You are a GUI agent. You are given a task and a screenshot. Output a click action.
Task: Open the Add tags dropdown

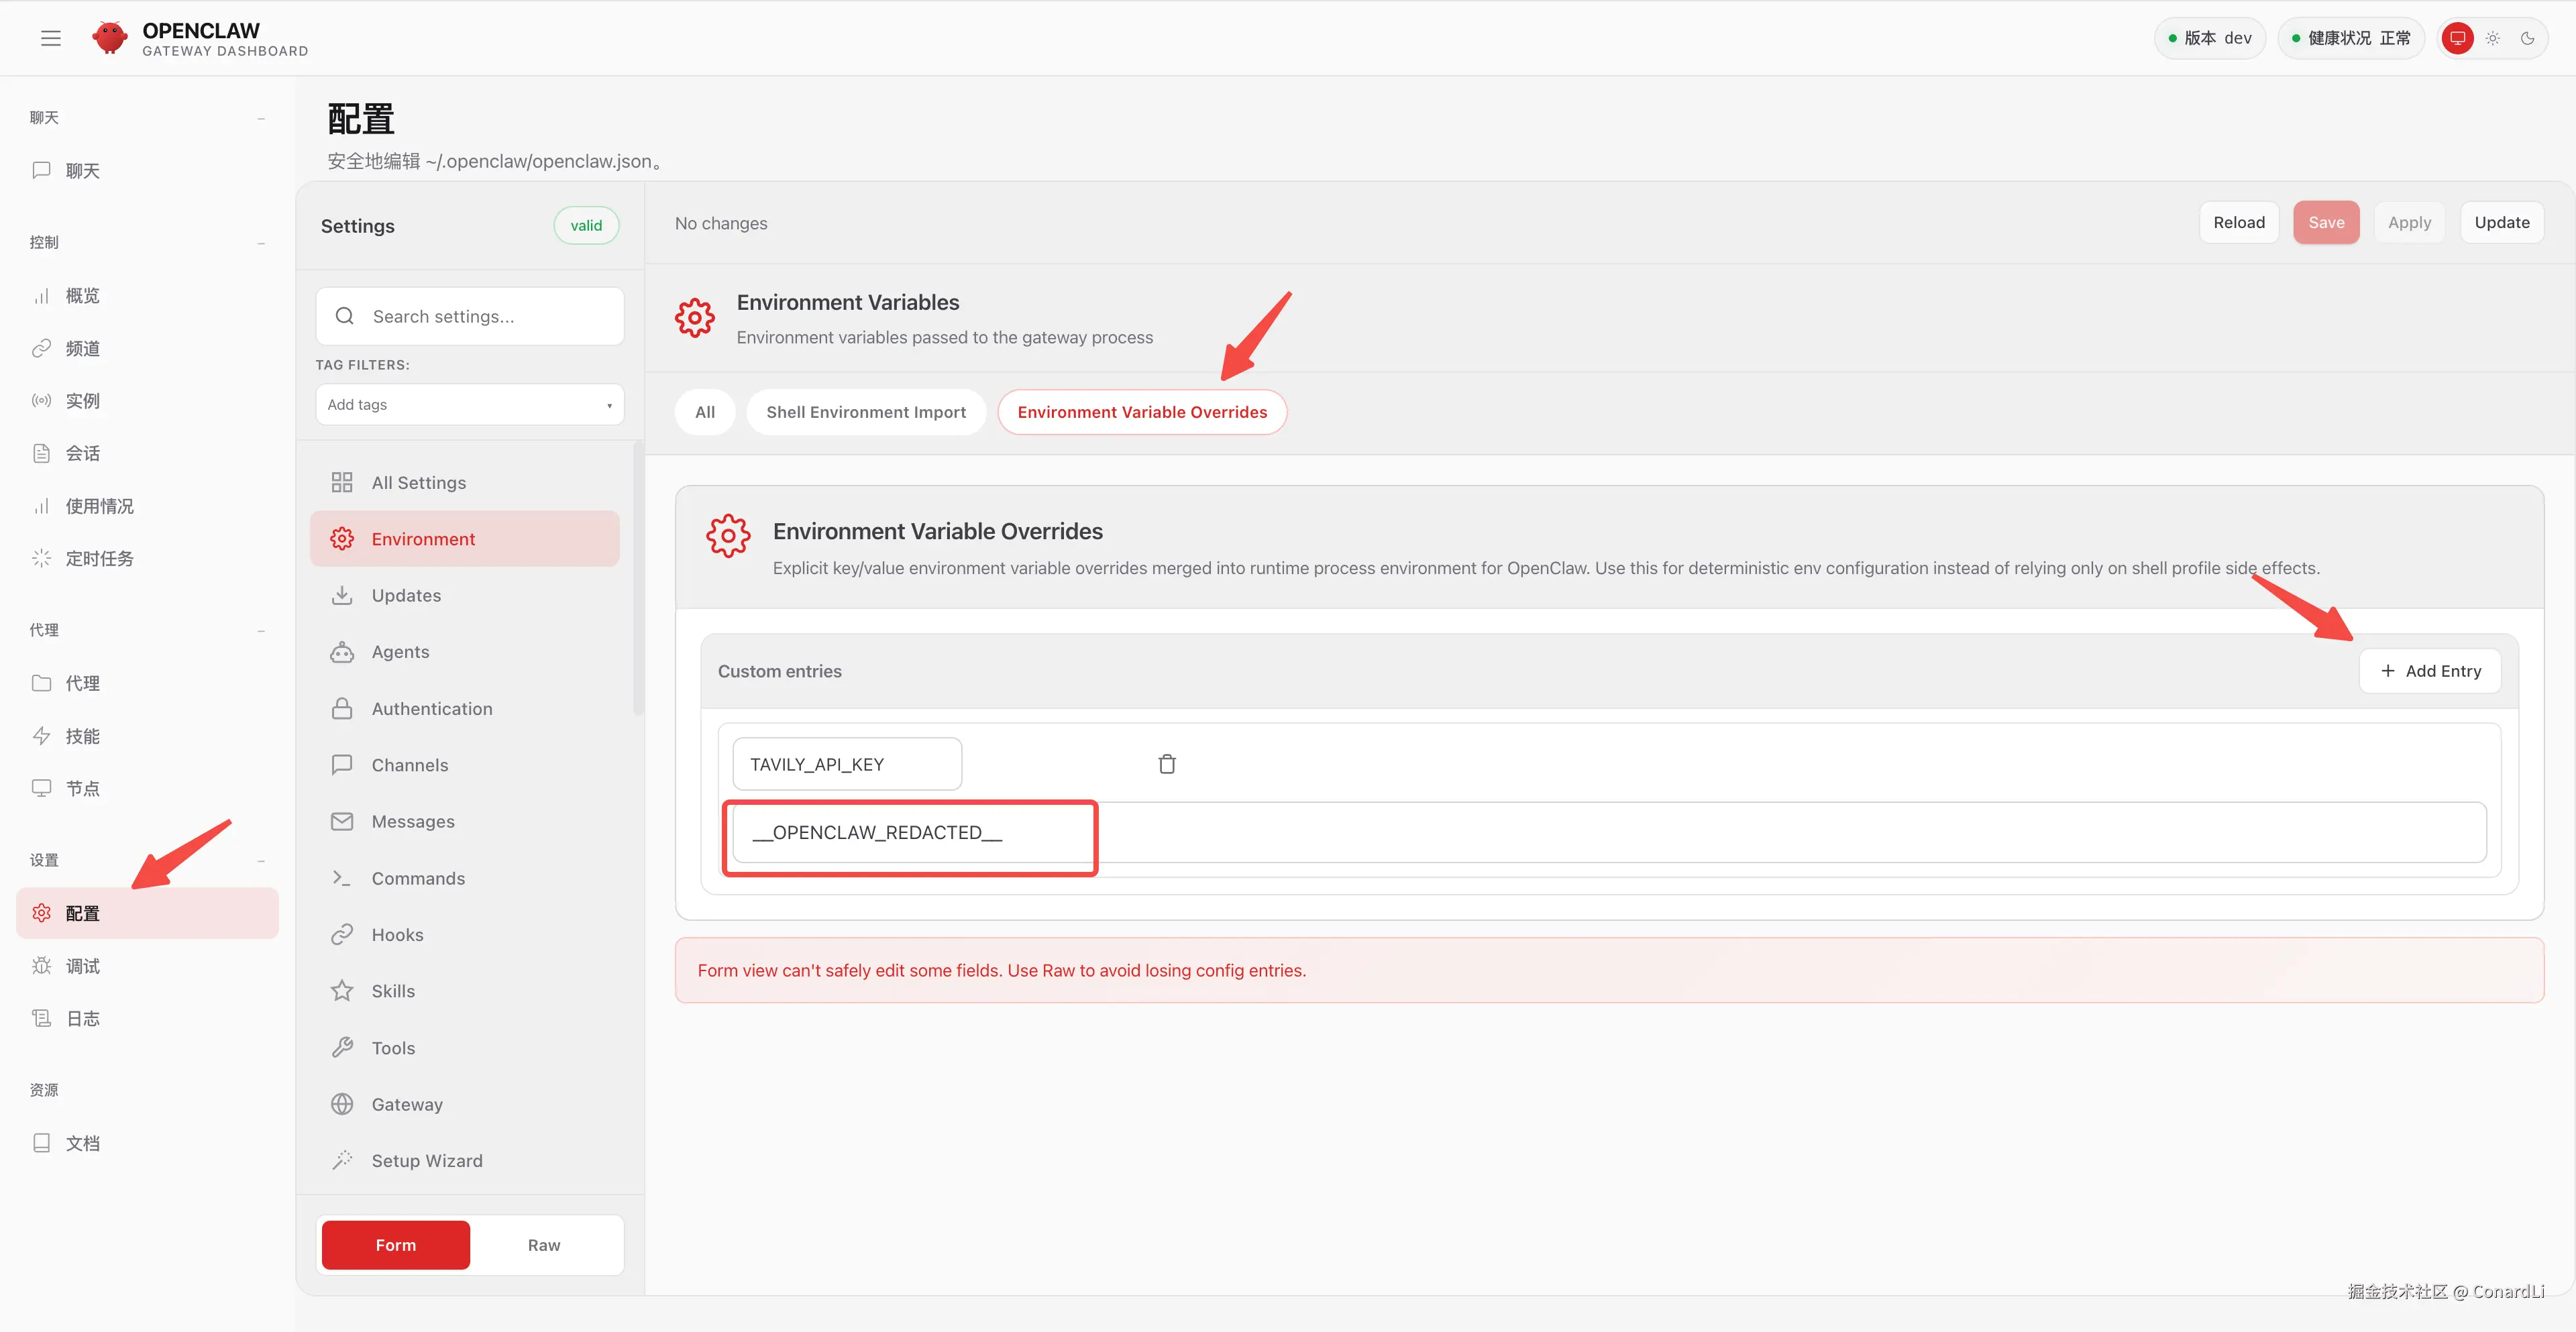click(469, 405)
